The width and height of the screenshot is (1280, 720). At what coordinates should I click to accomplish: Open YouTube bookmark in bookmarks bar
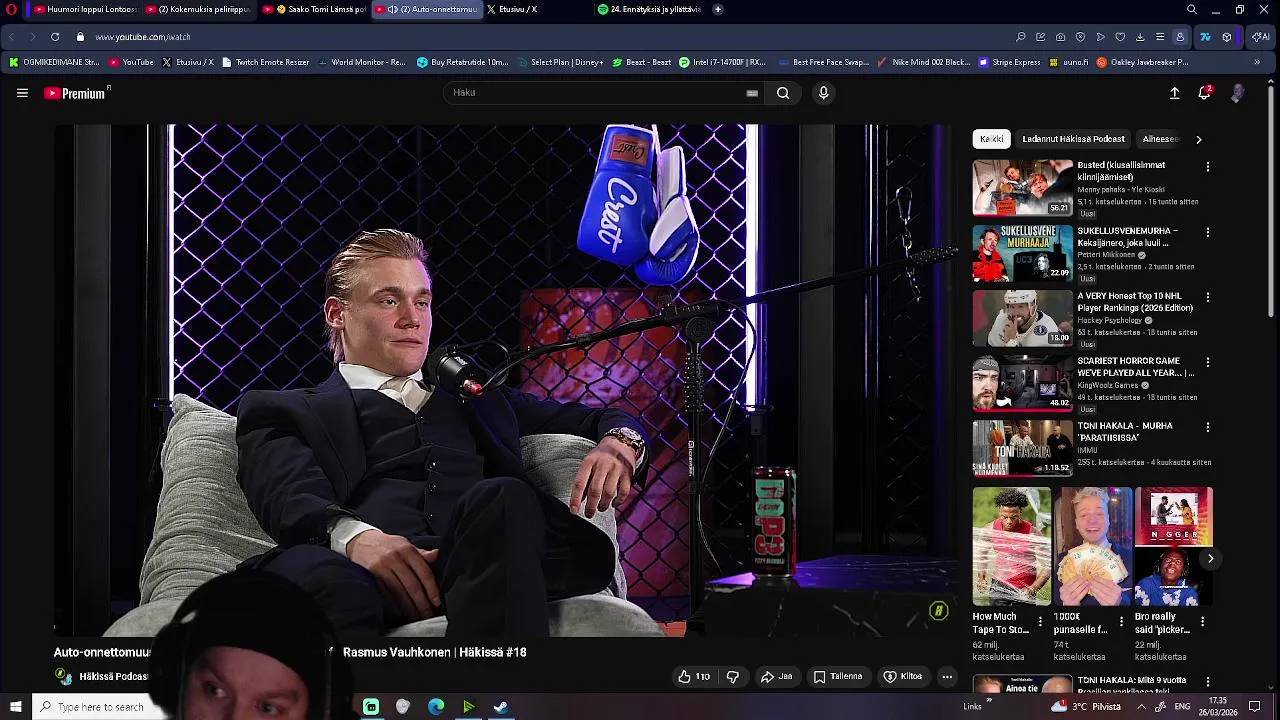[x=131, y=62]
